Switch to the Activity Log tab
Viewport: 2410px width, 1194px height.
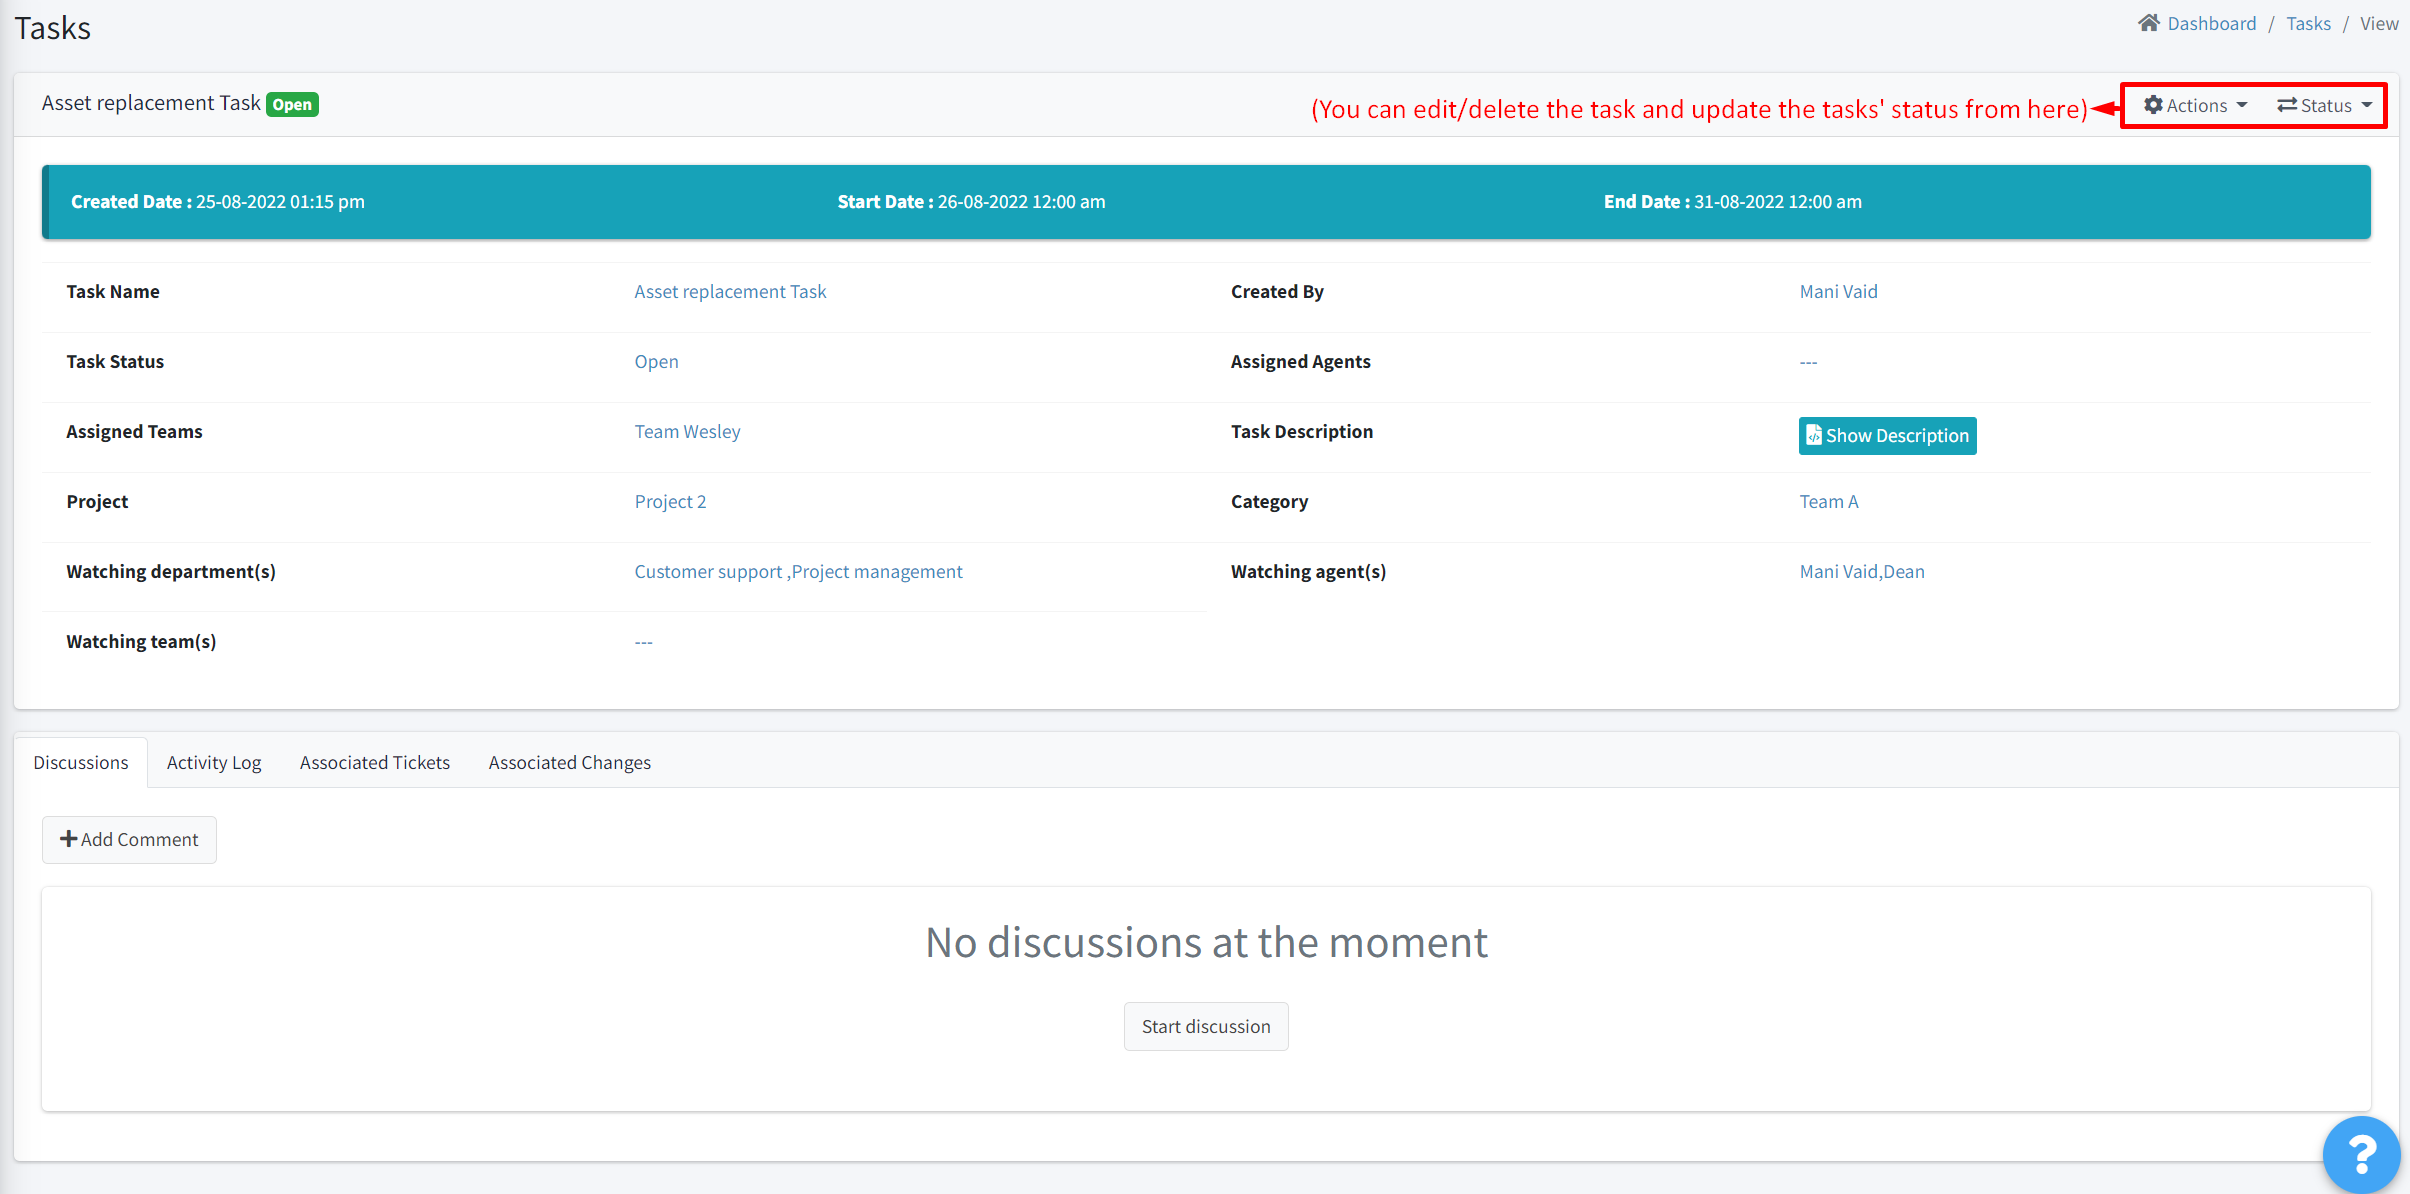(x=214, y=761)
